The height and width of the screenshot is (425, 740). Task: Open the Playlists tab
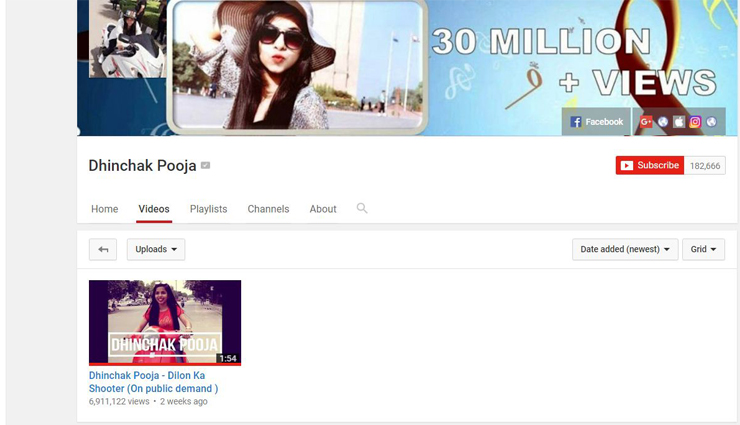(x=209, y=209)
